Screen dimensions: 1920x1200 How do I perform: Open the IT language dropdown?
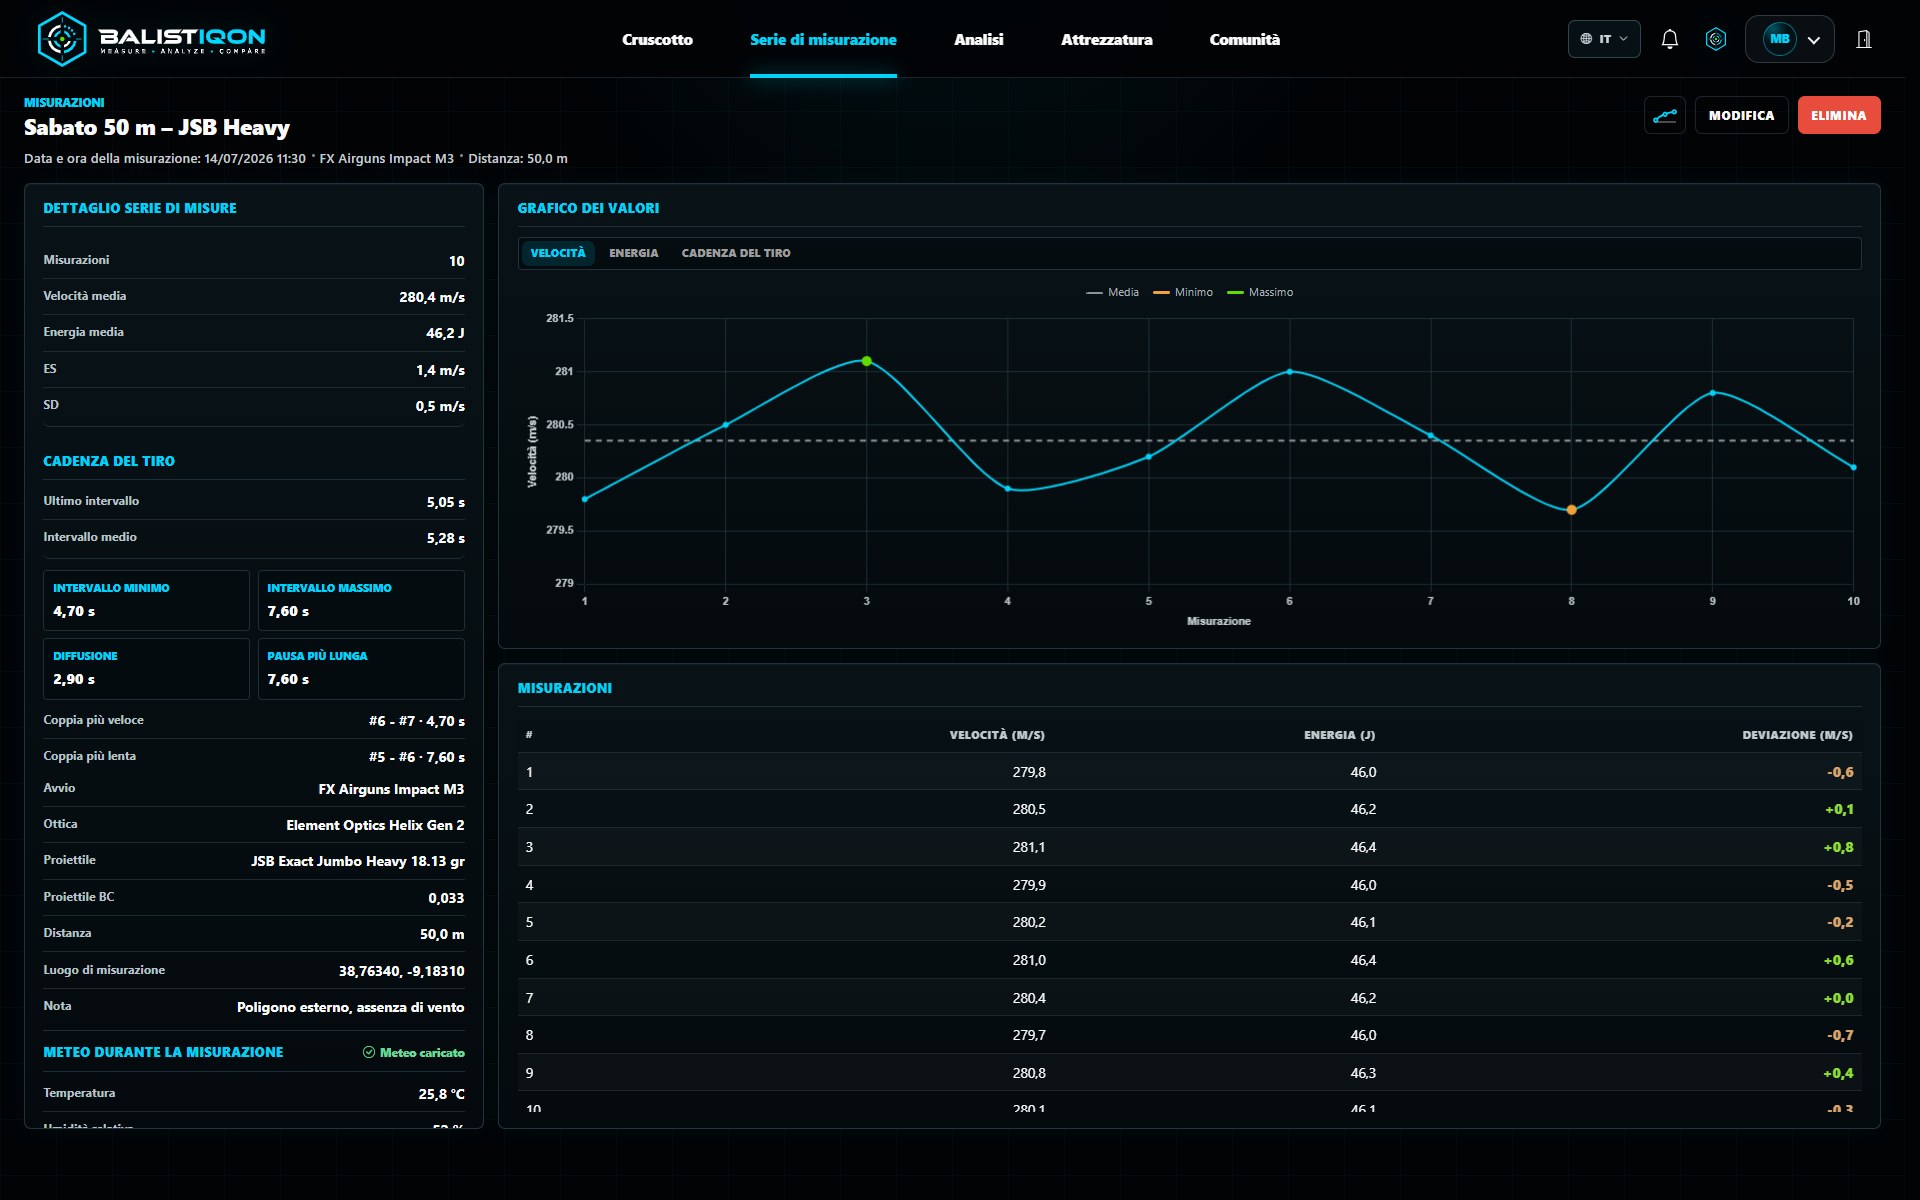pyautogui.click(x=1604, y=39)
